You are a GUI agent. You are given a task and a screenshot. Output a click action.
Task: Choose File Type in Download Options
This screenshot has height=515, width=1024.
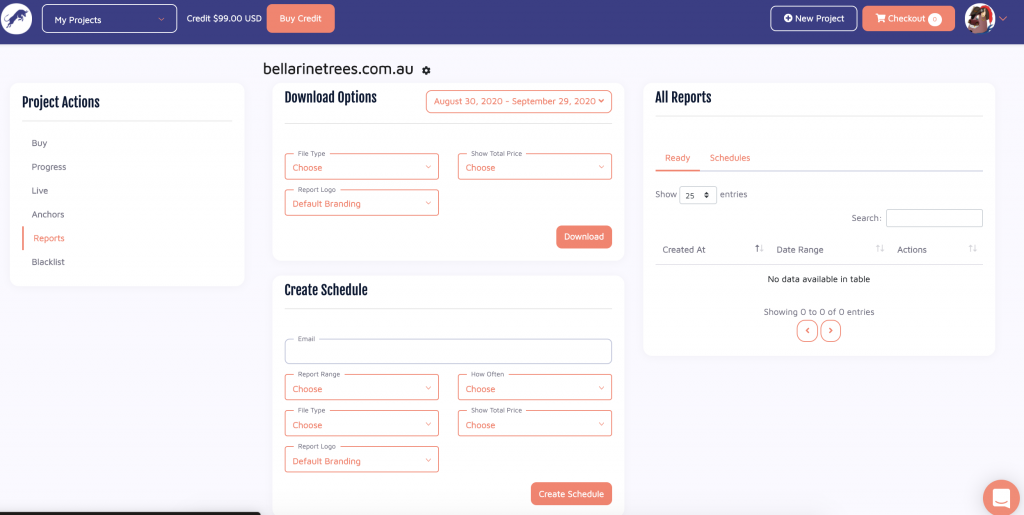[x=361, y=167]
